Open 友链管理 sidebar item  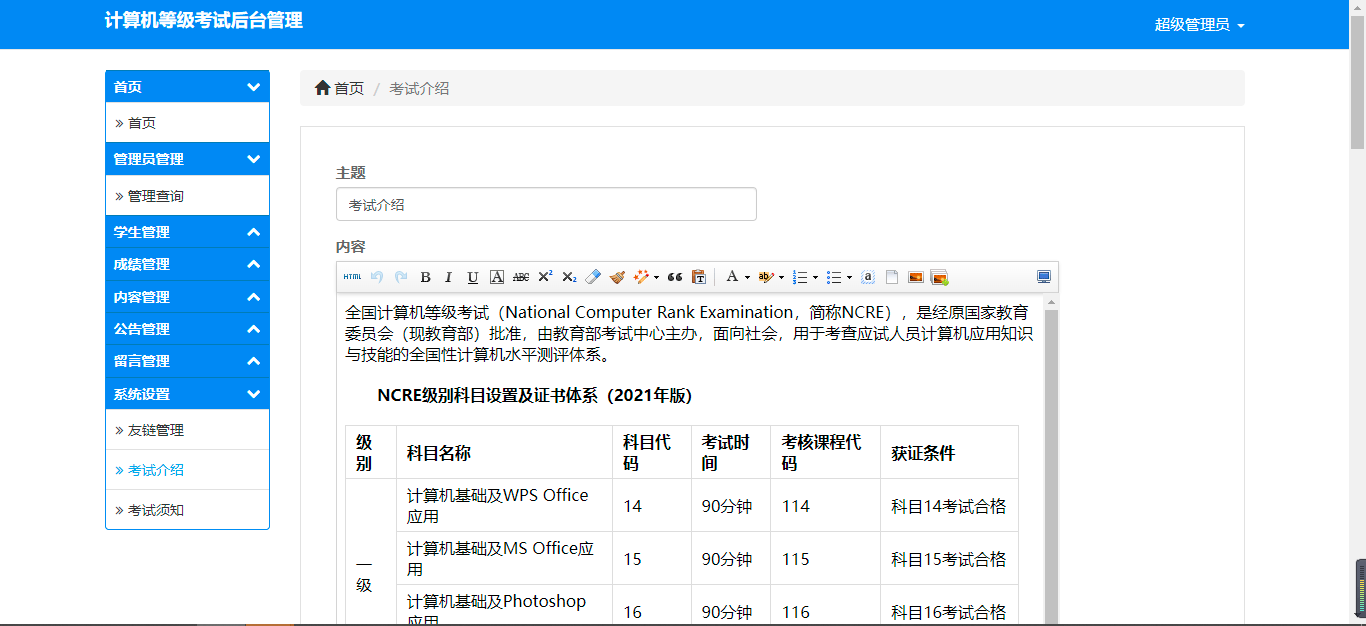point(187,430)
